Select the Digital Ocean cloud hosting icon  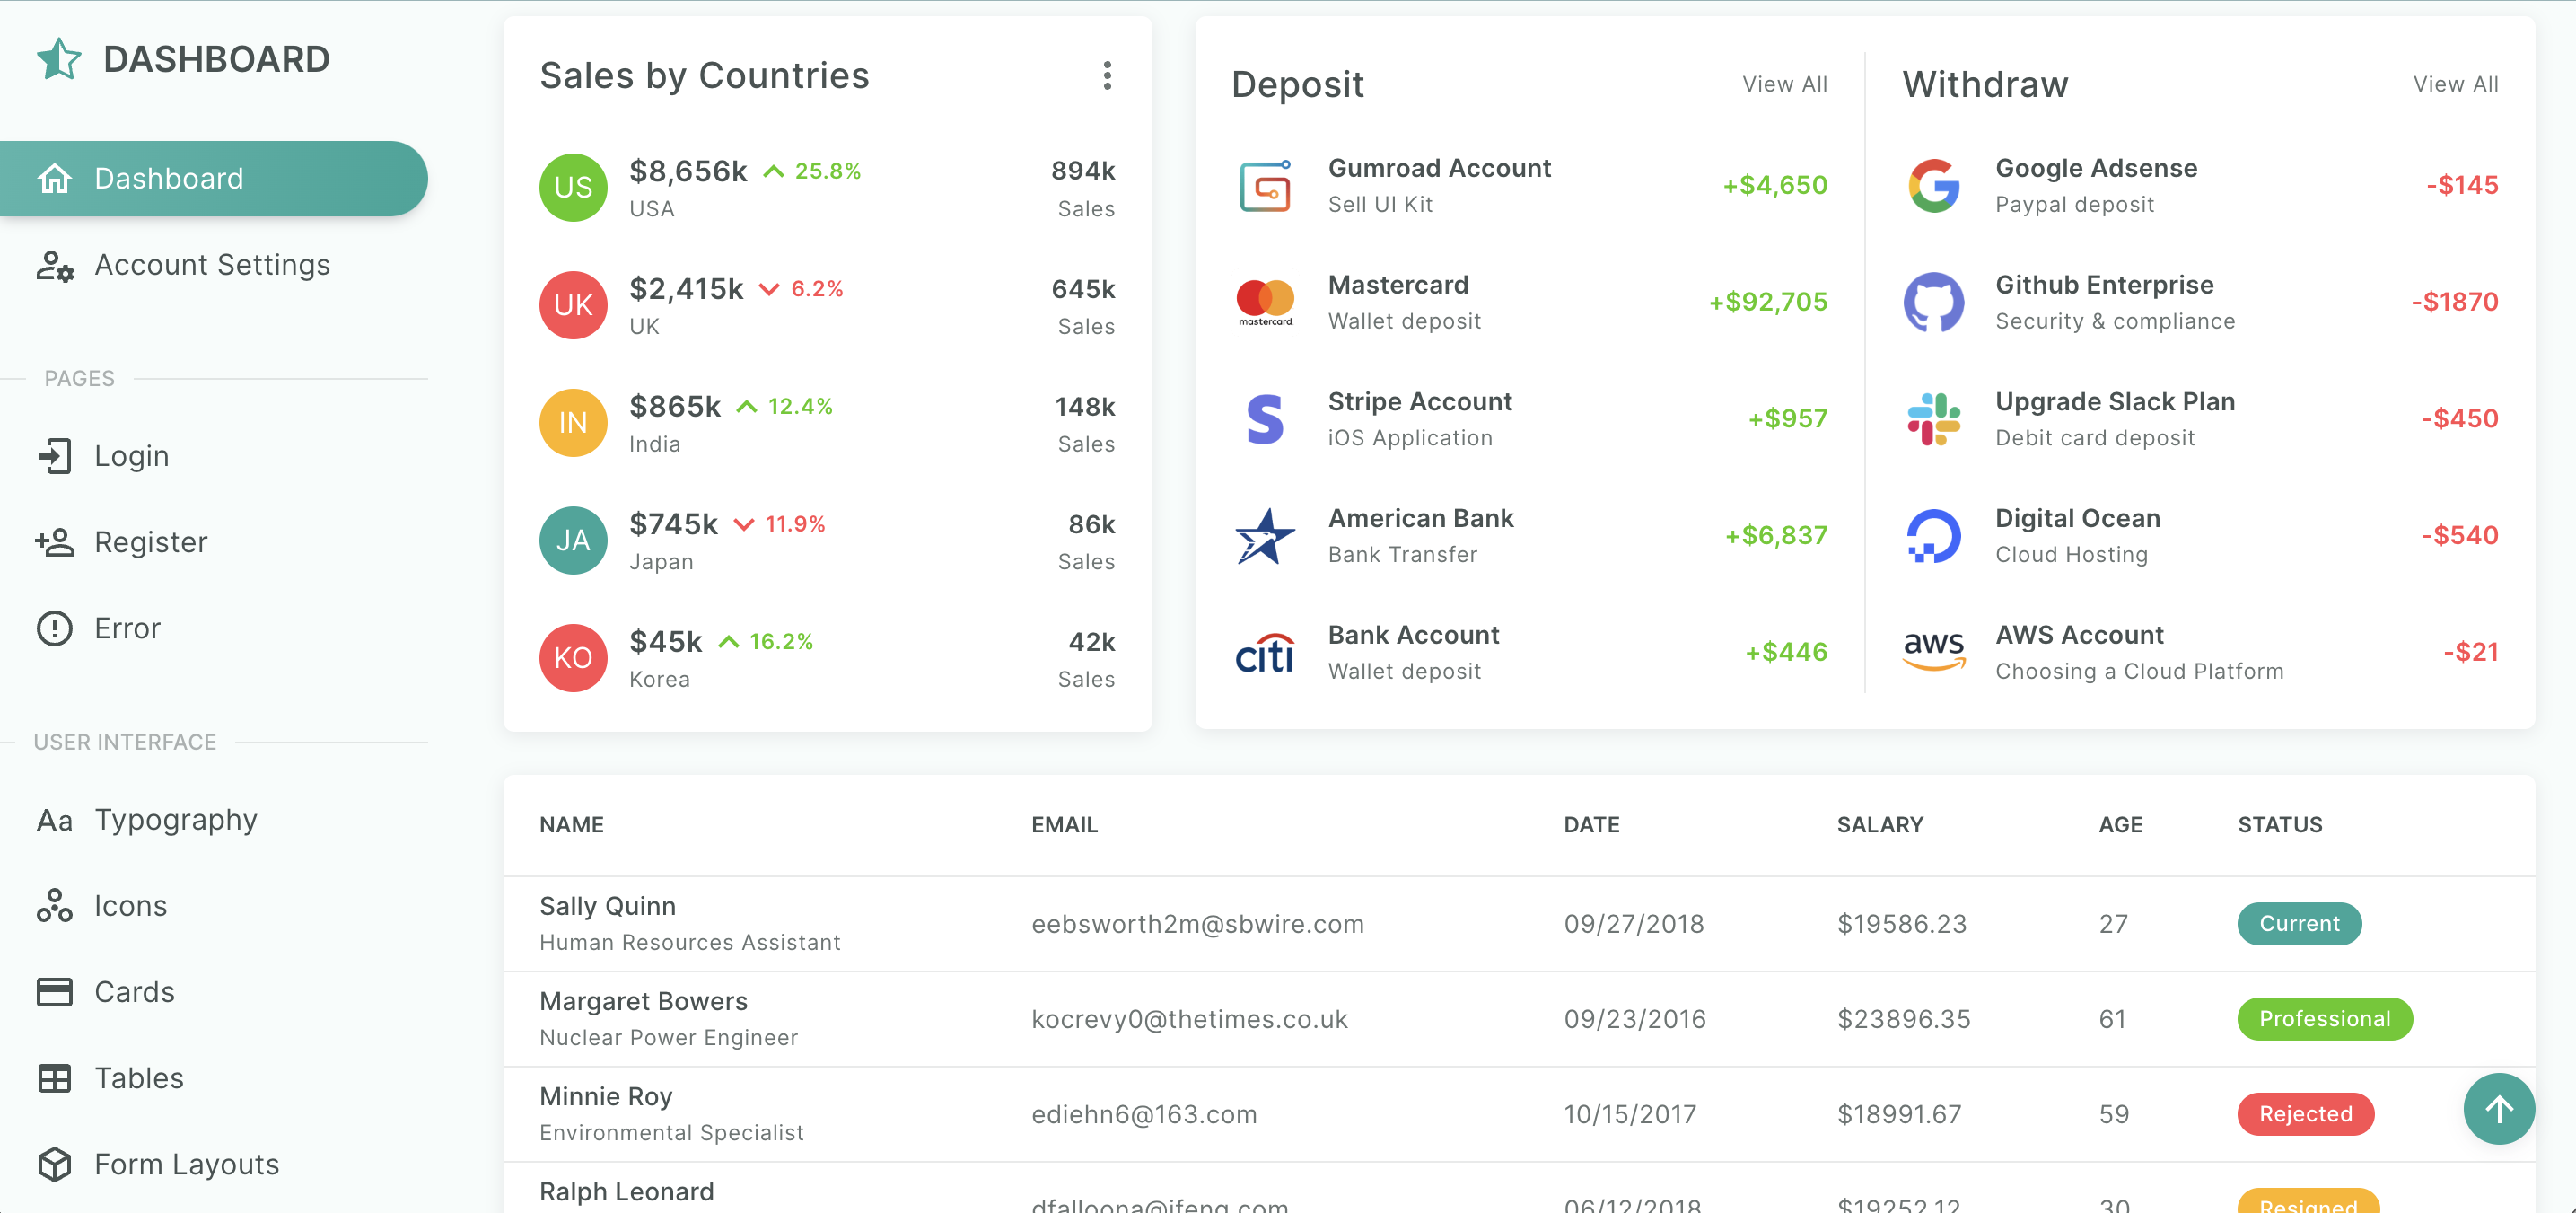coord(1933,535)
